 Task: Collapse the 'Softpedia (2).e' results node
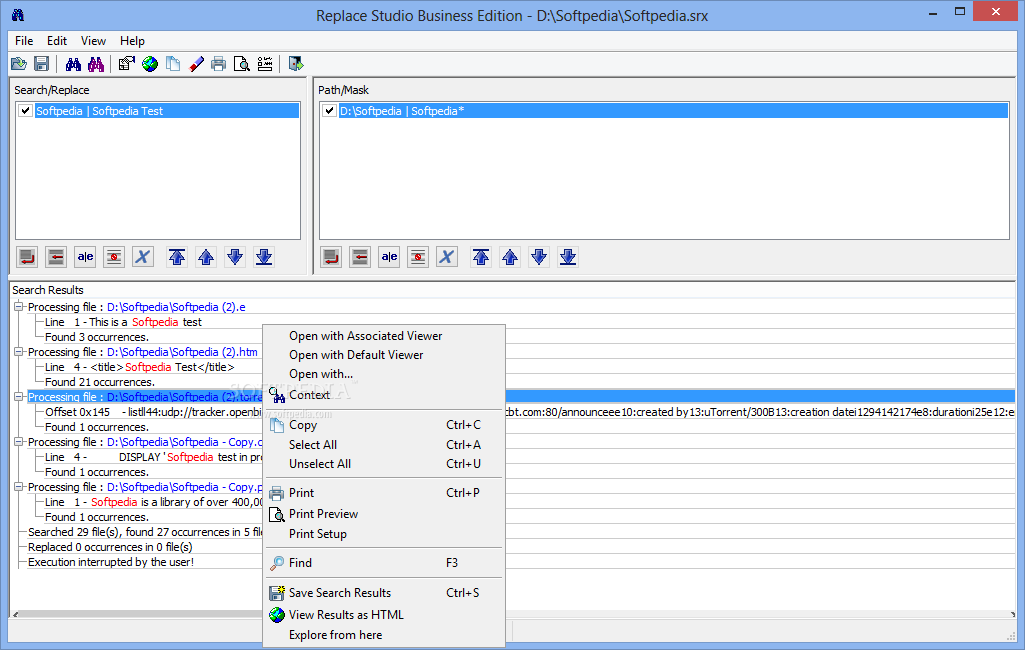[x=18, y=307]
